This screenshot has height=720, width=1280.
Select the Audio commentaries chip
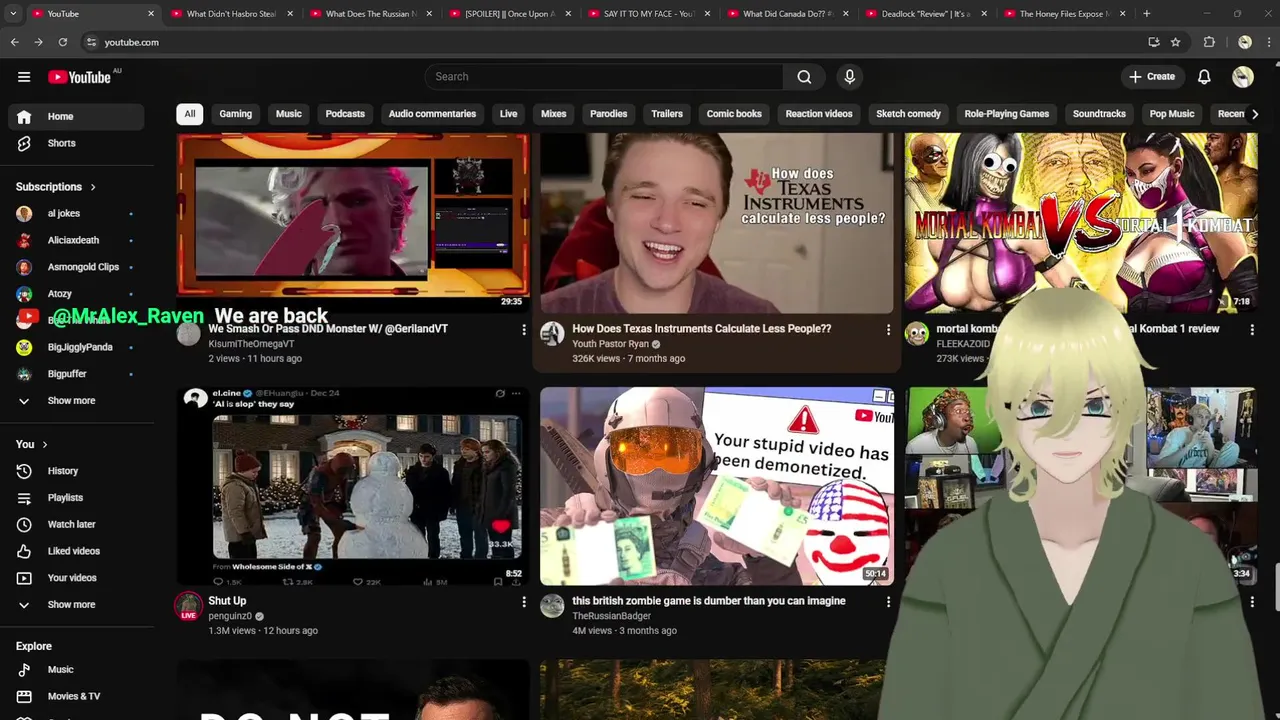point(432,114)
